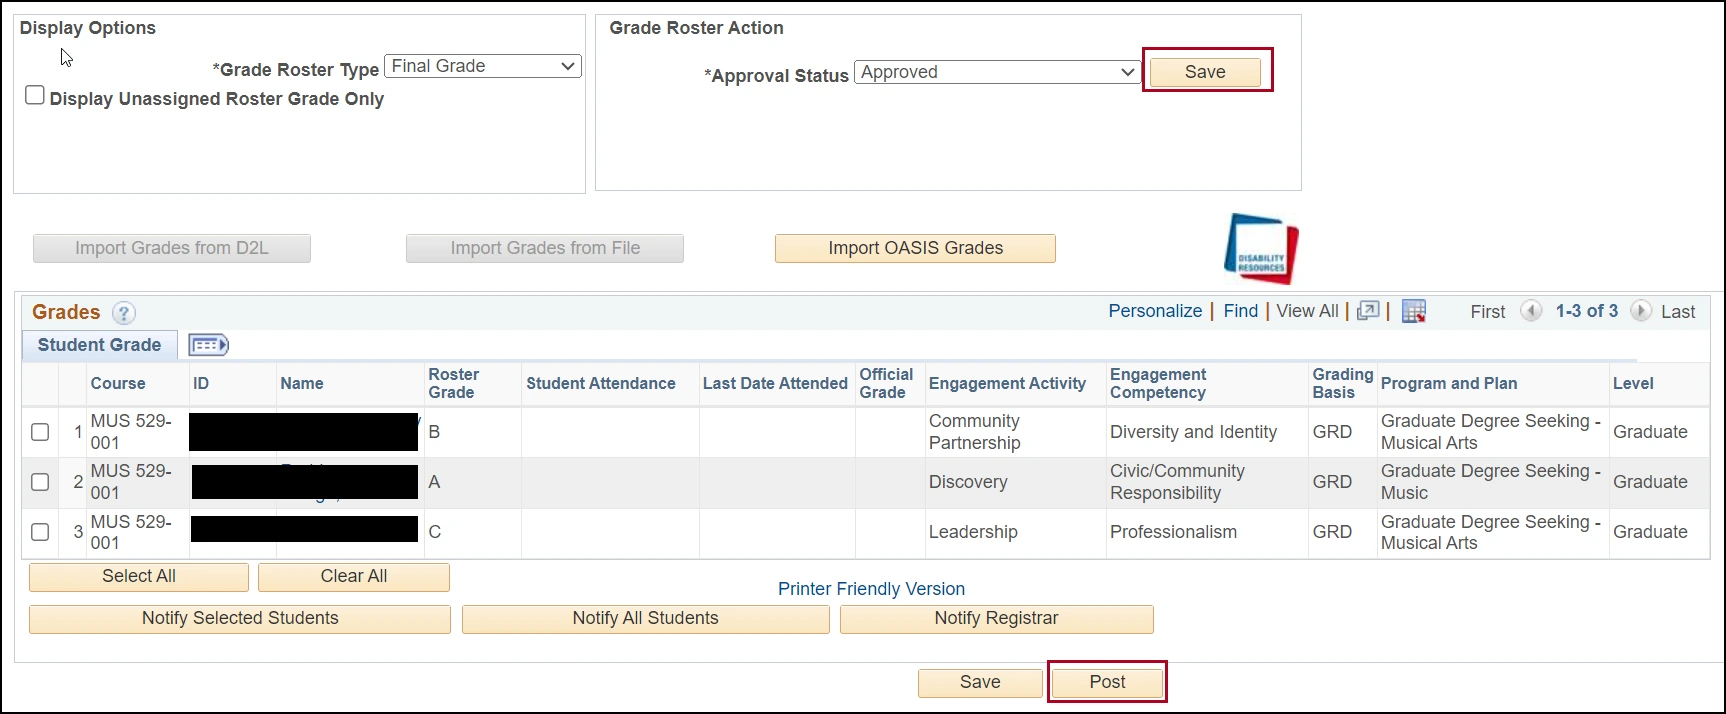1726x714 pixels.
Task: Click the Civic/Community Responsibility cell
Action: 1177,482
